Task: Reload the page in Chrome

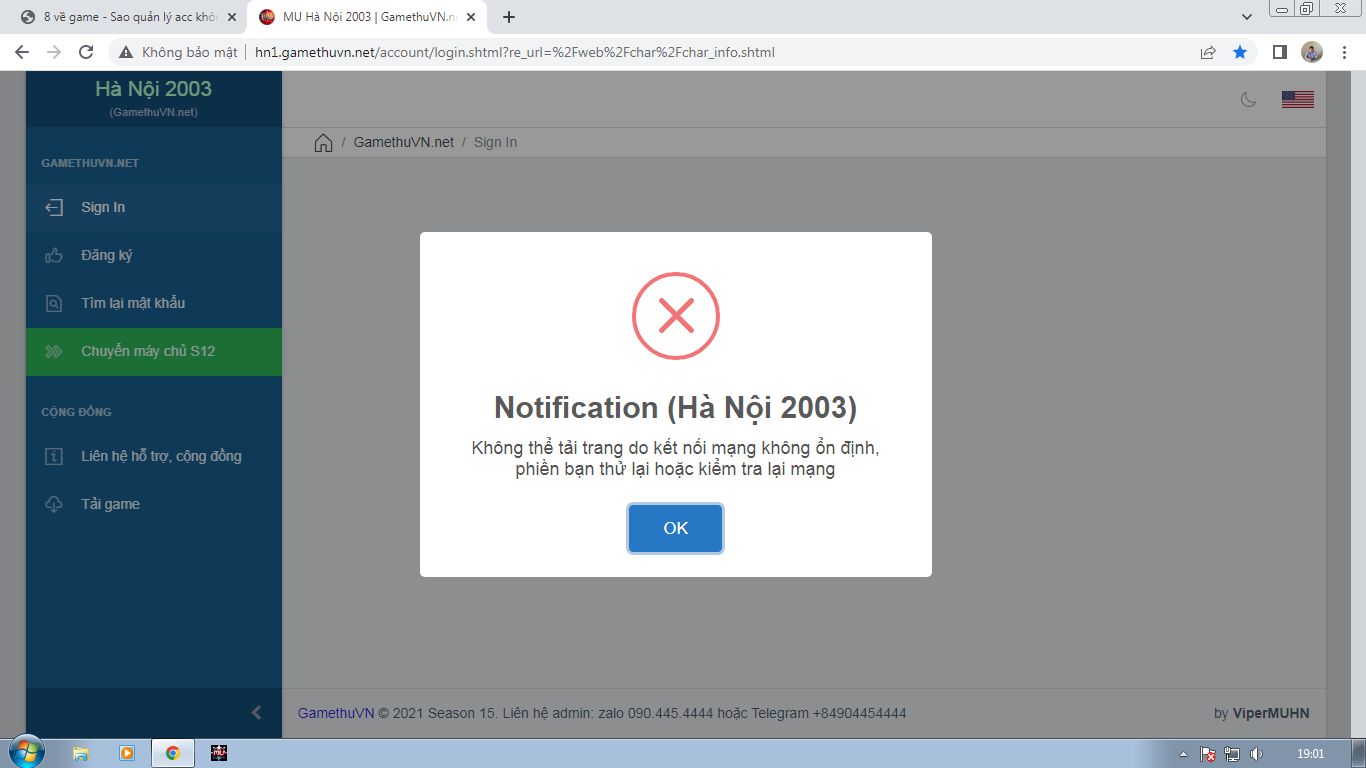Action: (86, 52)
